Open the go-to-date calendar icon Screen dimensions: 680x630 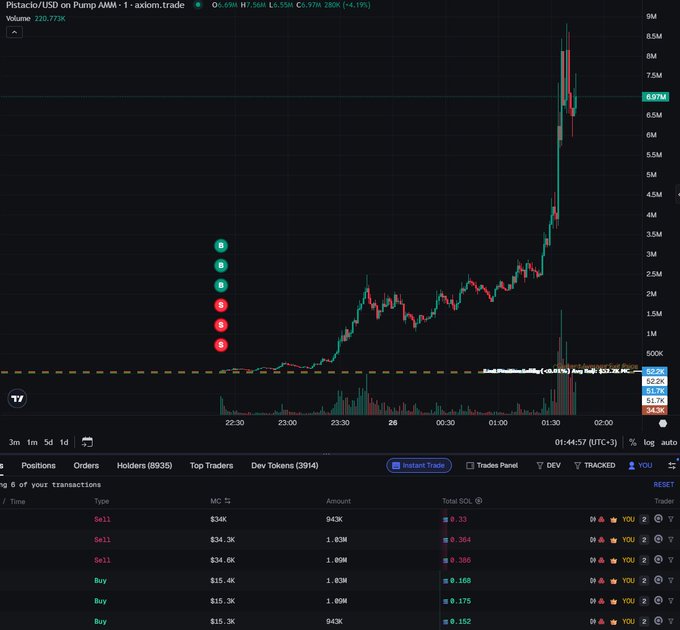[87, 442]
